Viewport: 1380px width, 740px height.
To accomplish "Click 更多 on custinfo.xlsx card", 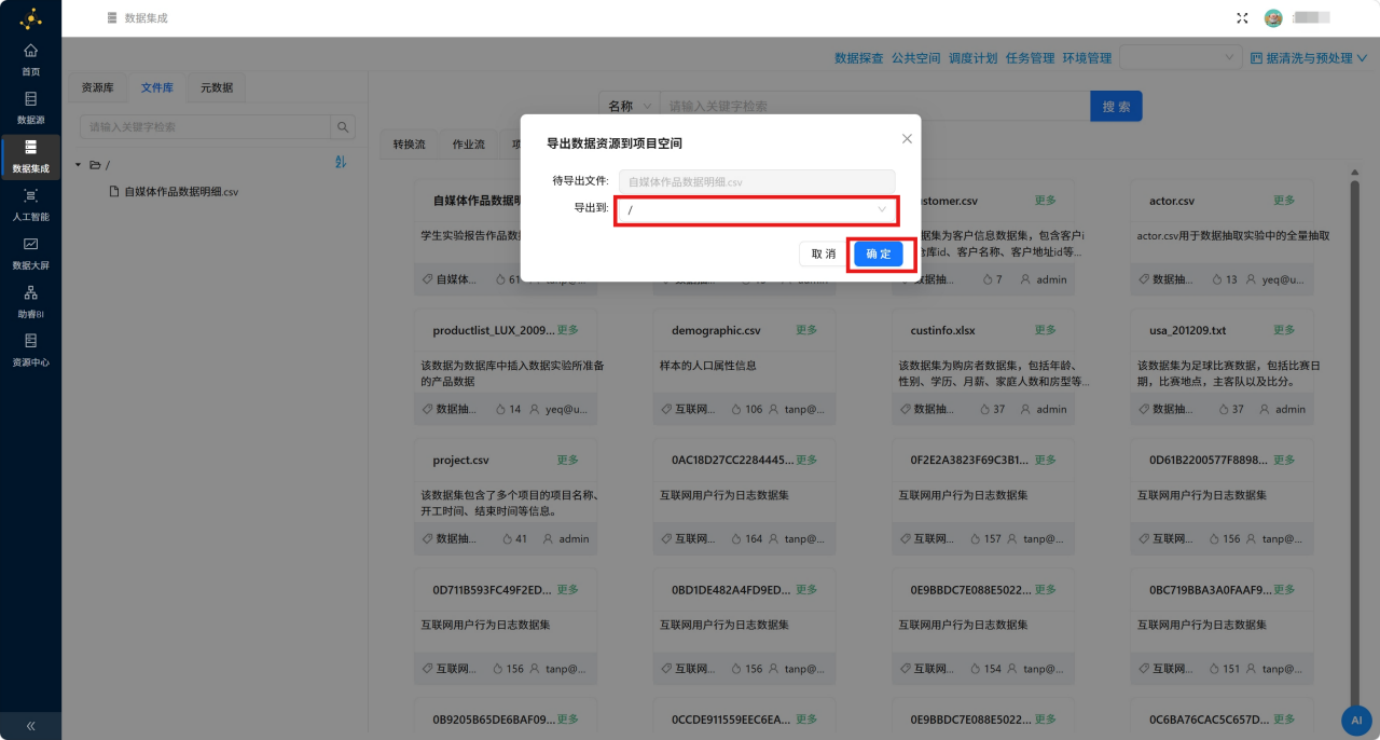I will tap(1046, 330).
